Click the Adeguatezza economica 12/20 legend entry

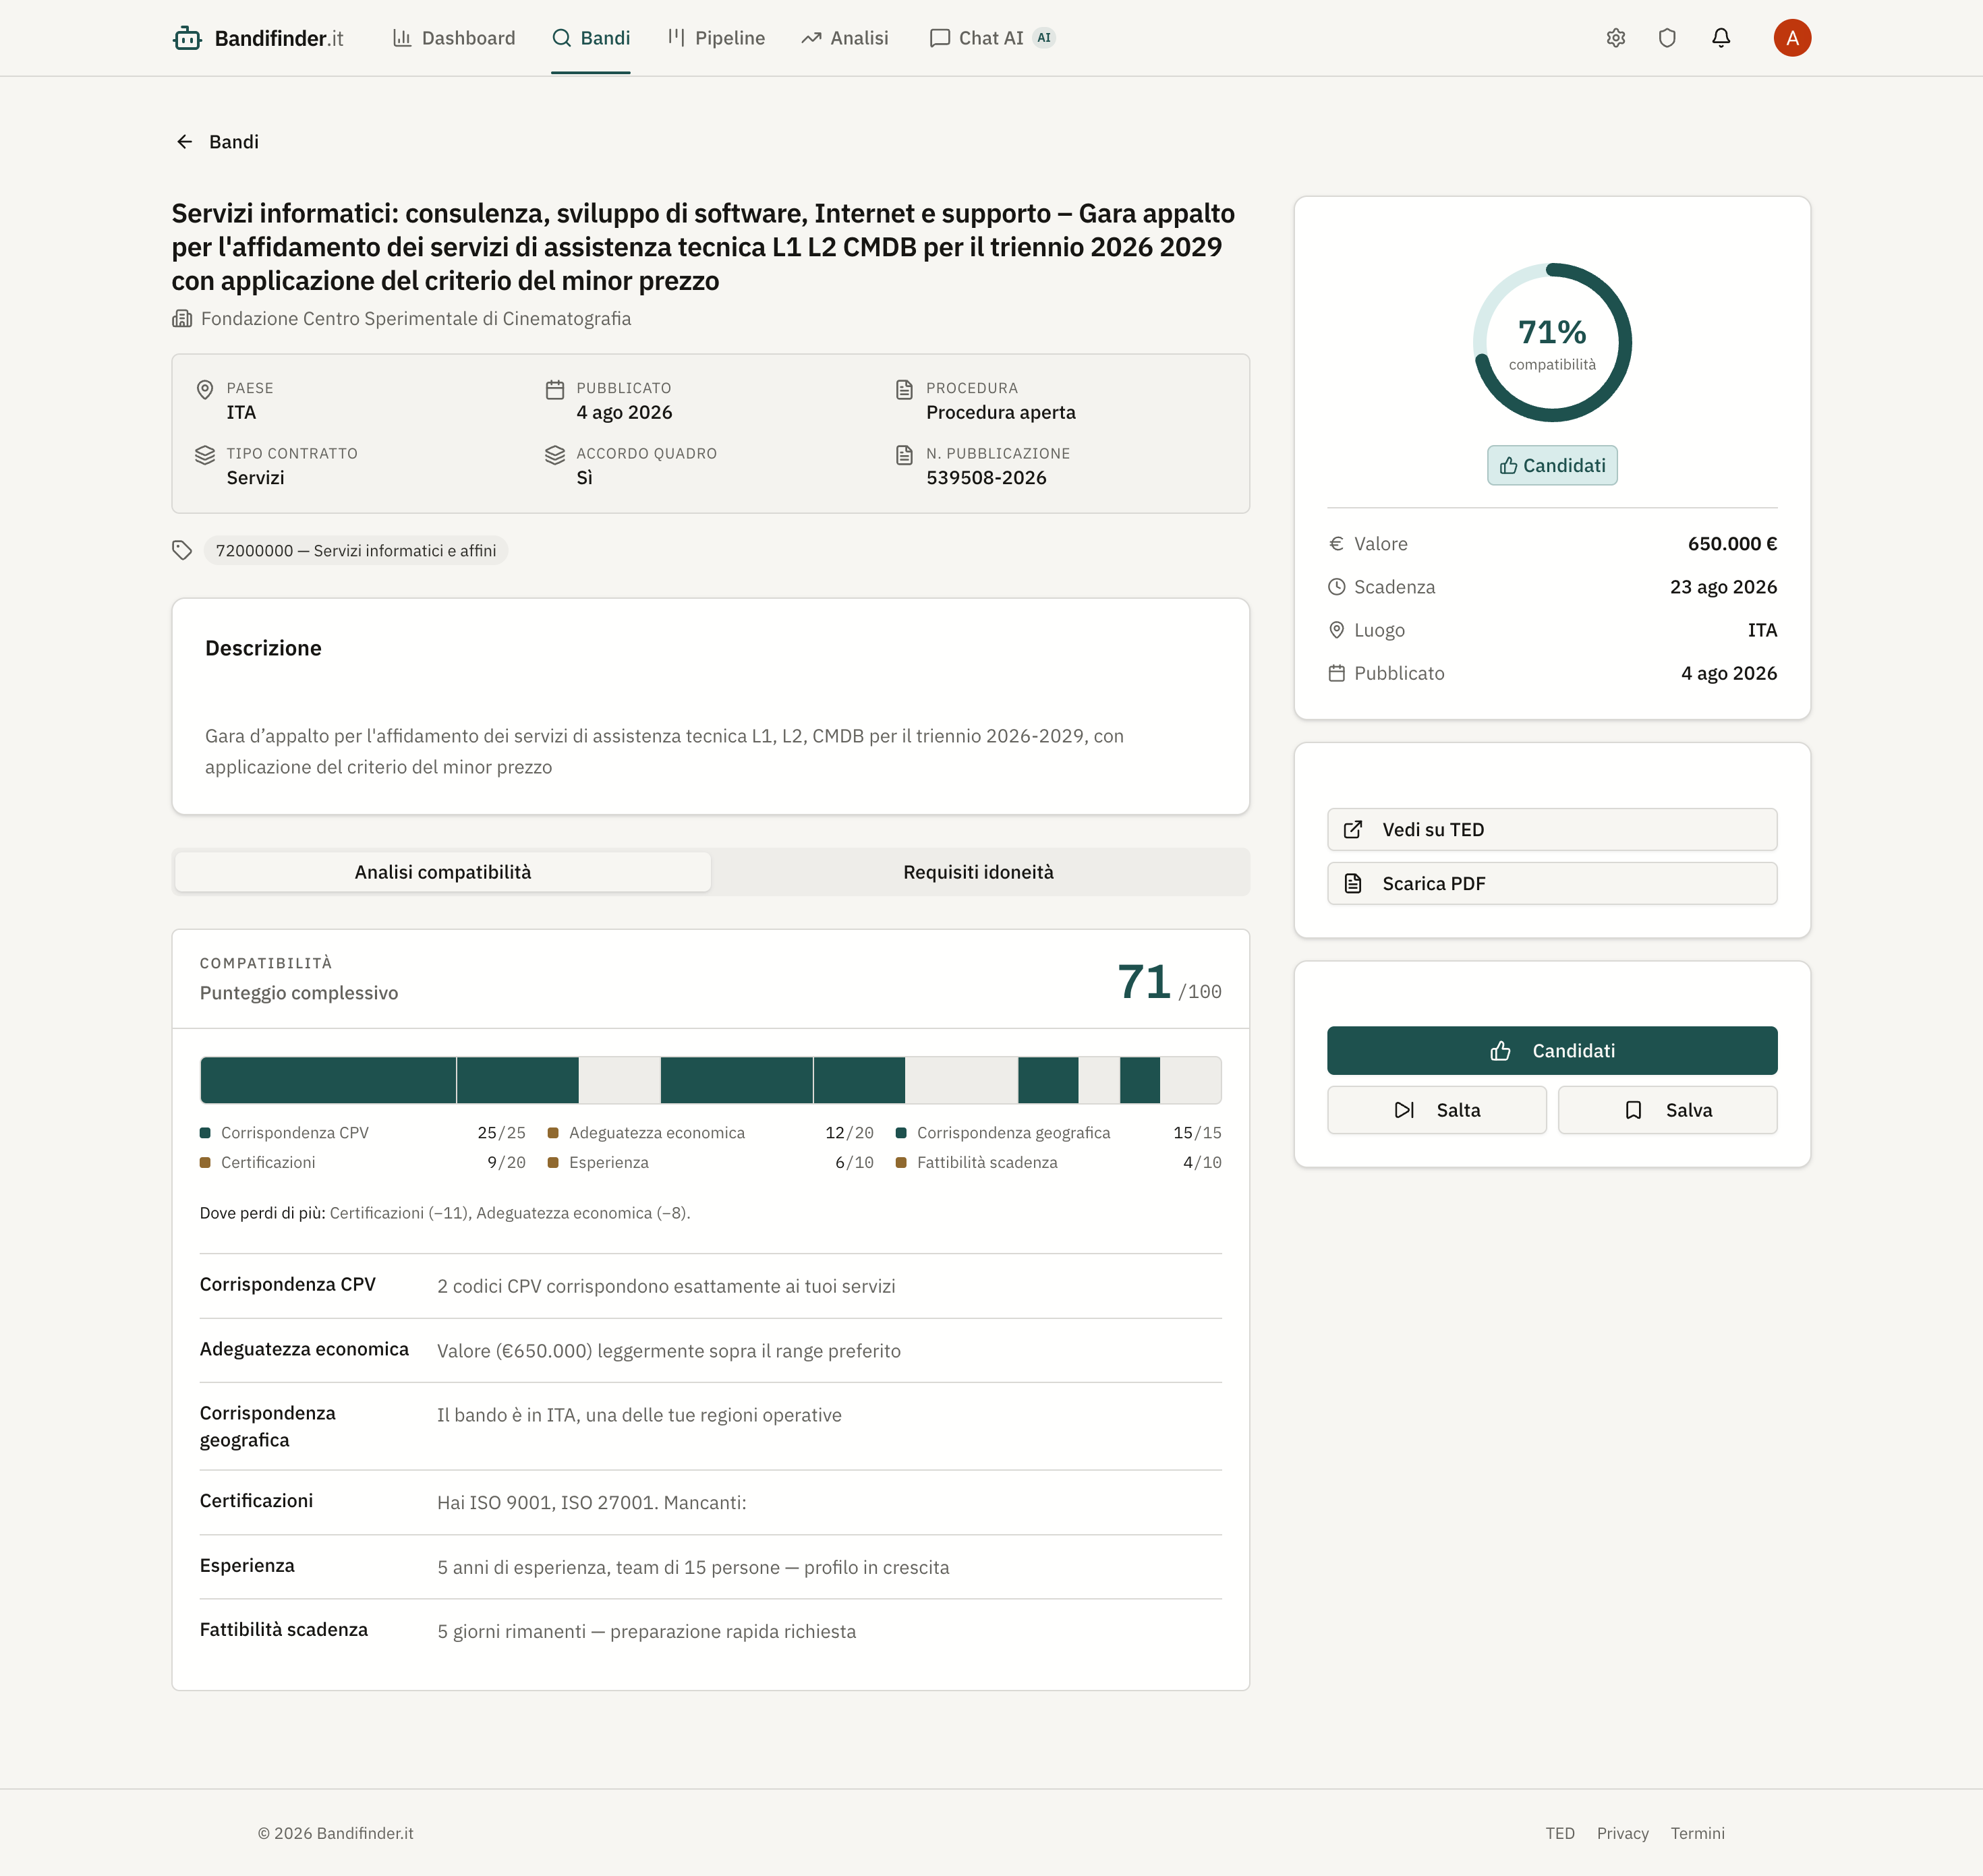click(x=711, y=1133)
